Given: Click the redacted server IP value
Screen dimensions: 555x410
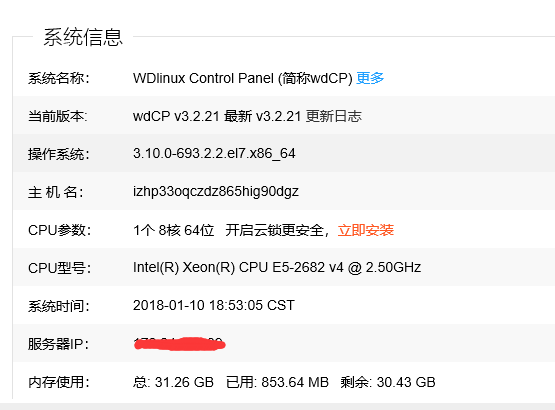Looking at the screenshot, I should click(x=179, y=344).
